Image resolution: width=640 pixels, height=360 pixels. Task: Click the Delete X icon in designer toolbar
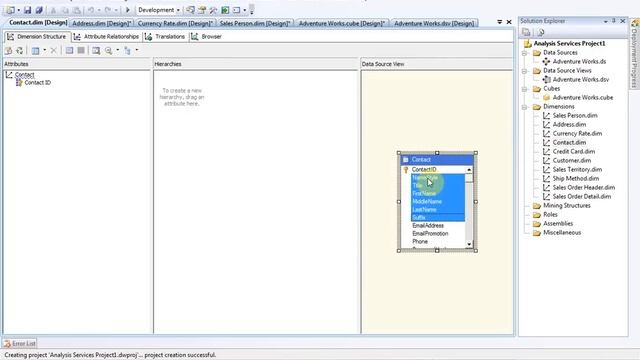(x=53, y=51)
